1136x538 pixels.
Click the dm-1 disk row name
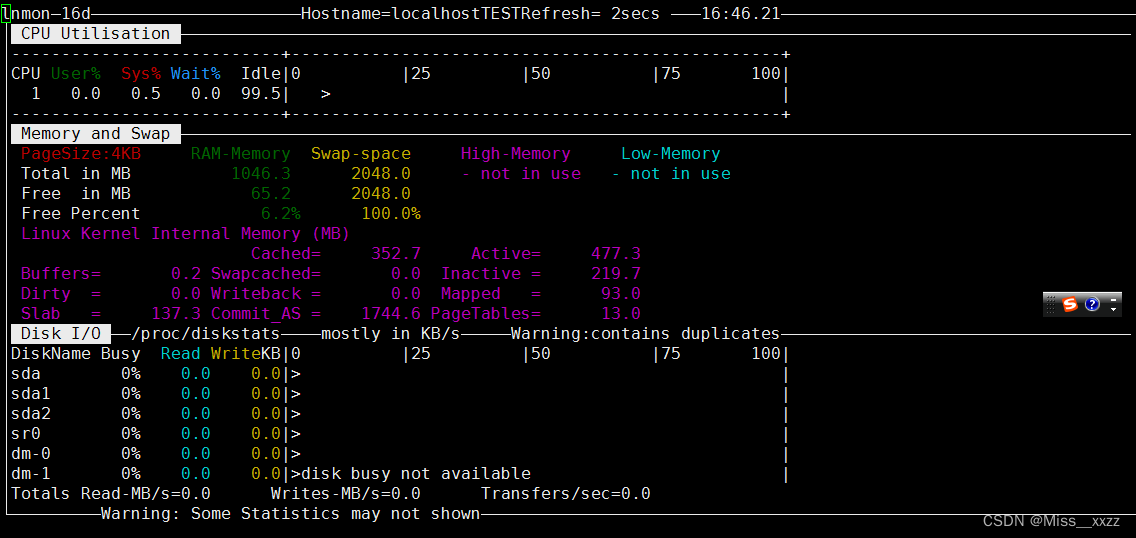tap(30, 474)
